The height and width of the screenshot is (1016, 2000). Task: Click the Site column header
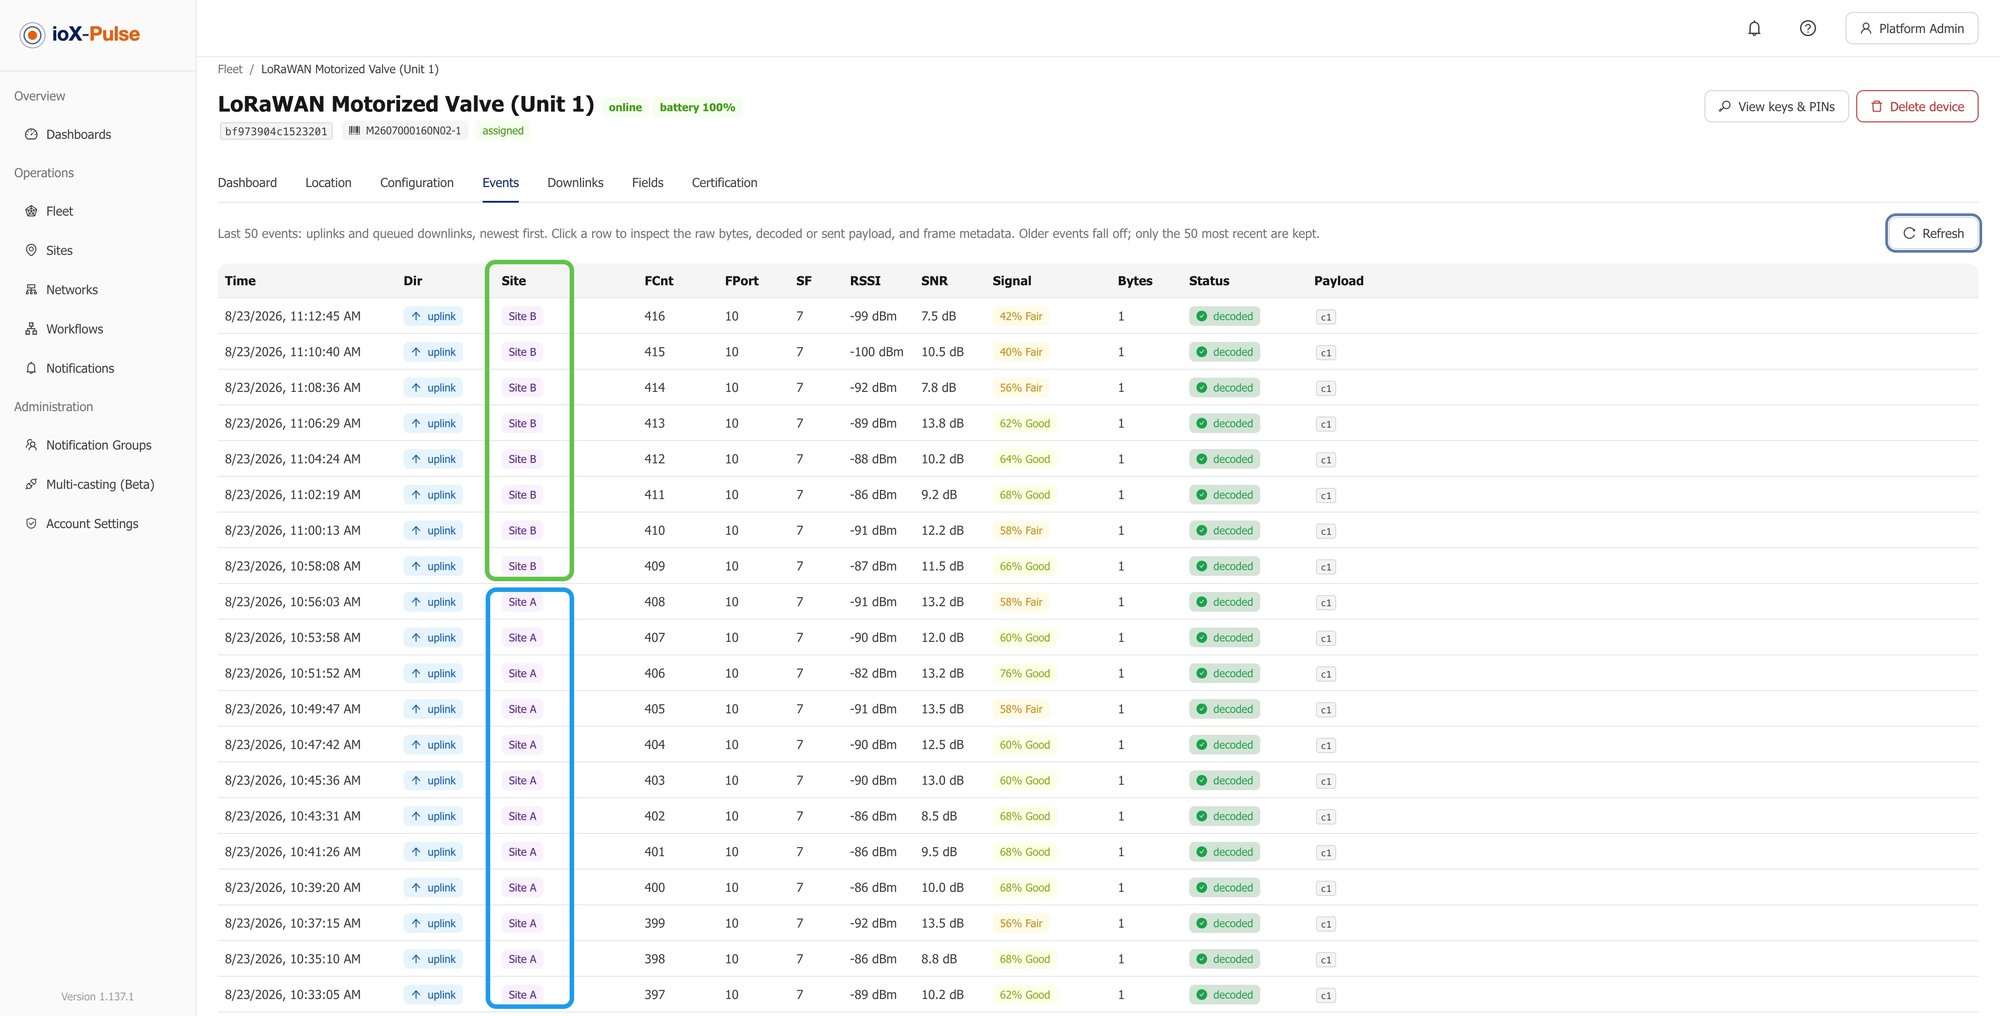coord(514,281)
